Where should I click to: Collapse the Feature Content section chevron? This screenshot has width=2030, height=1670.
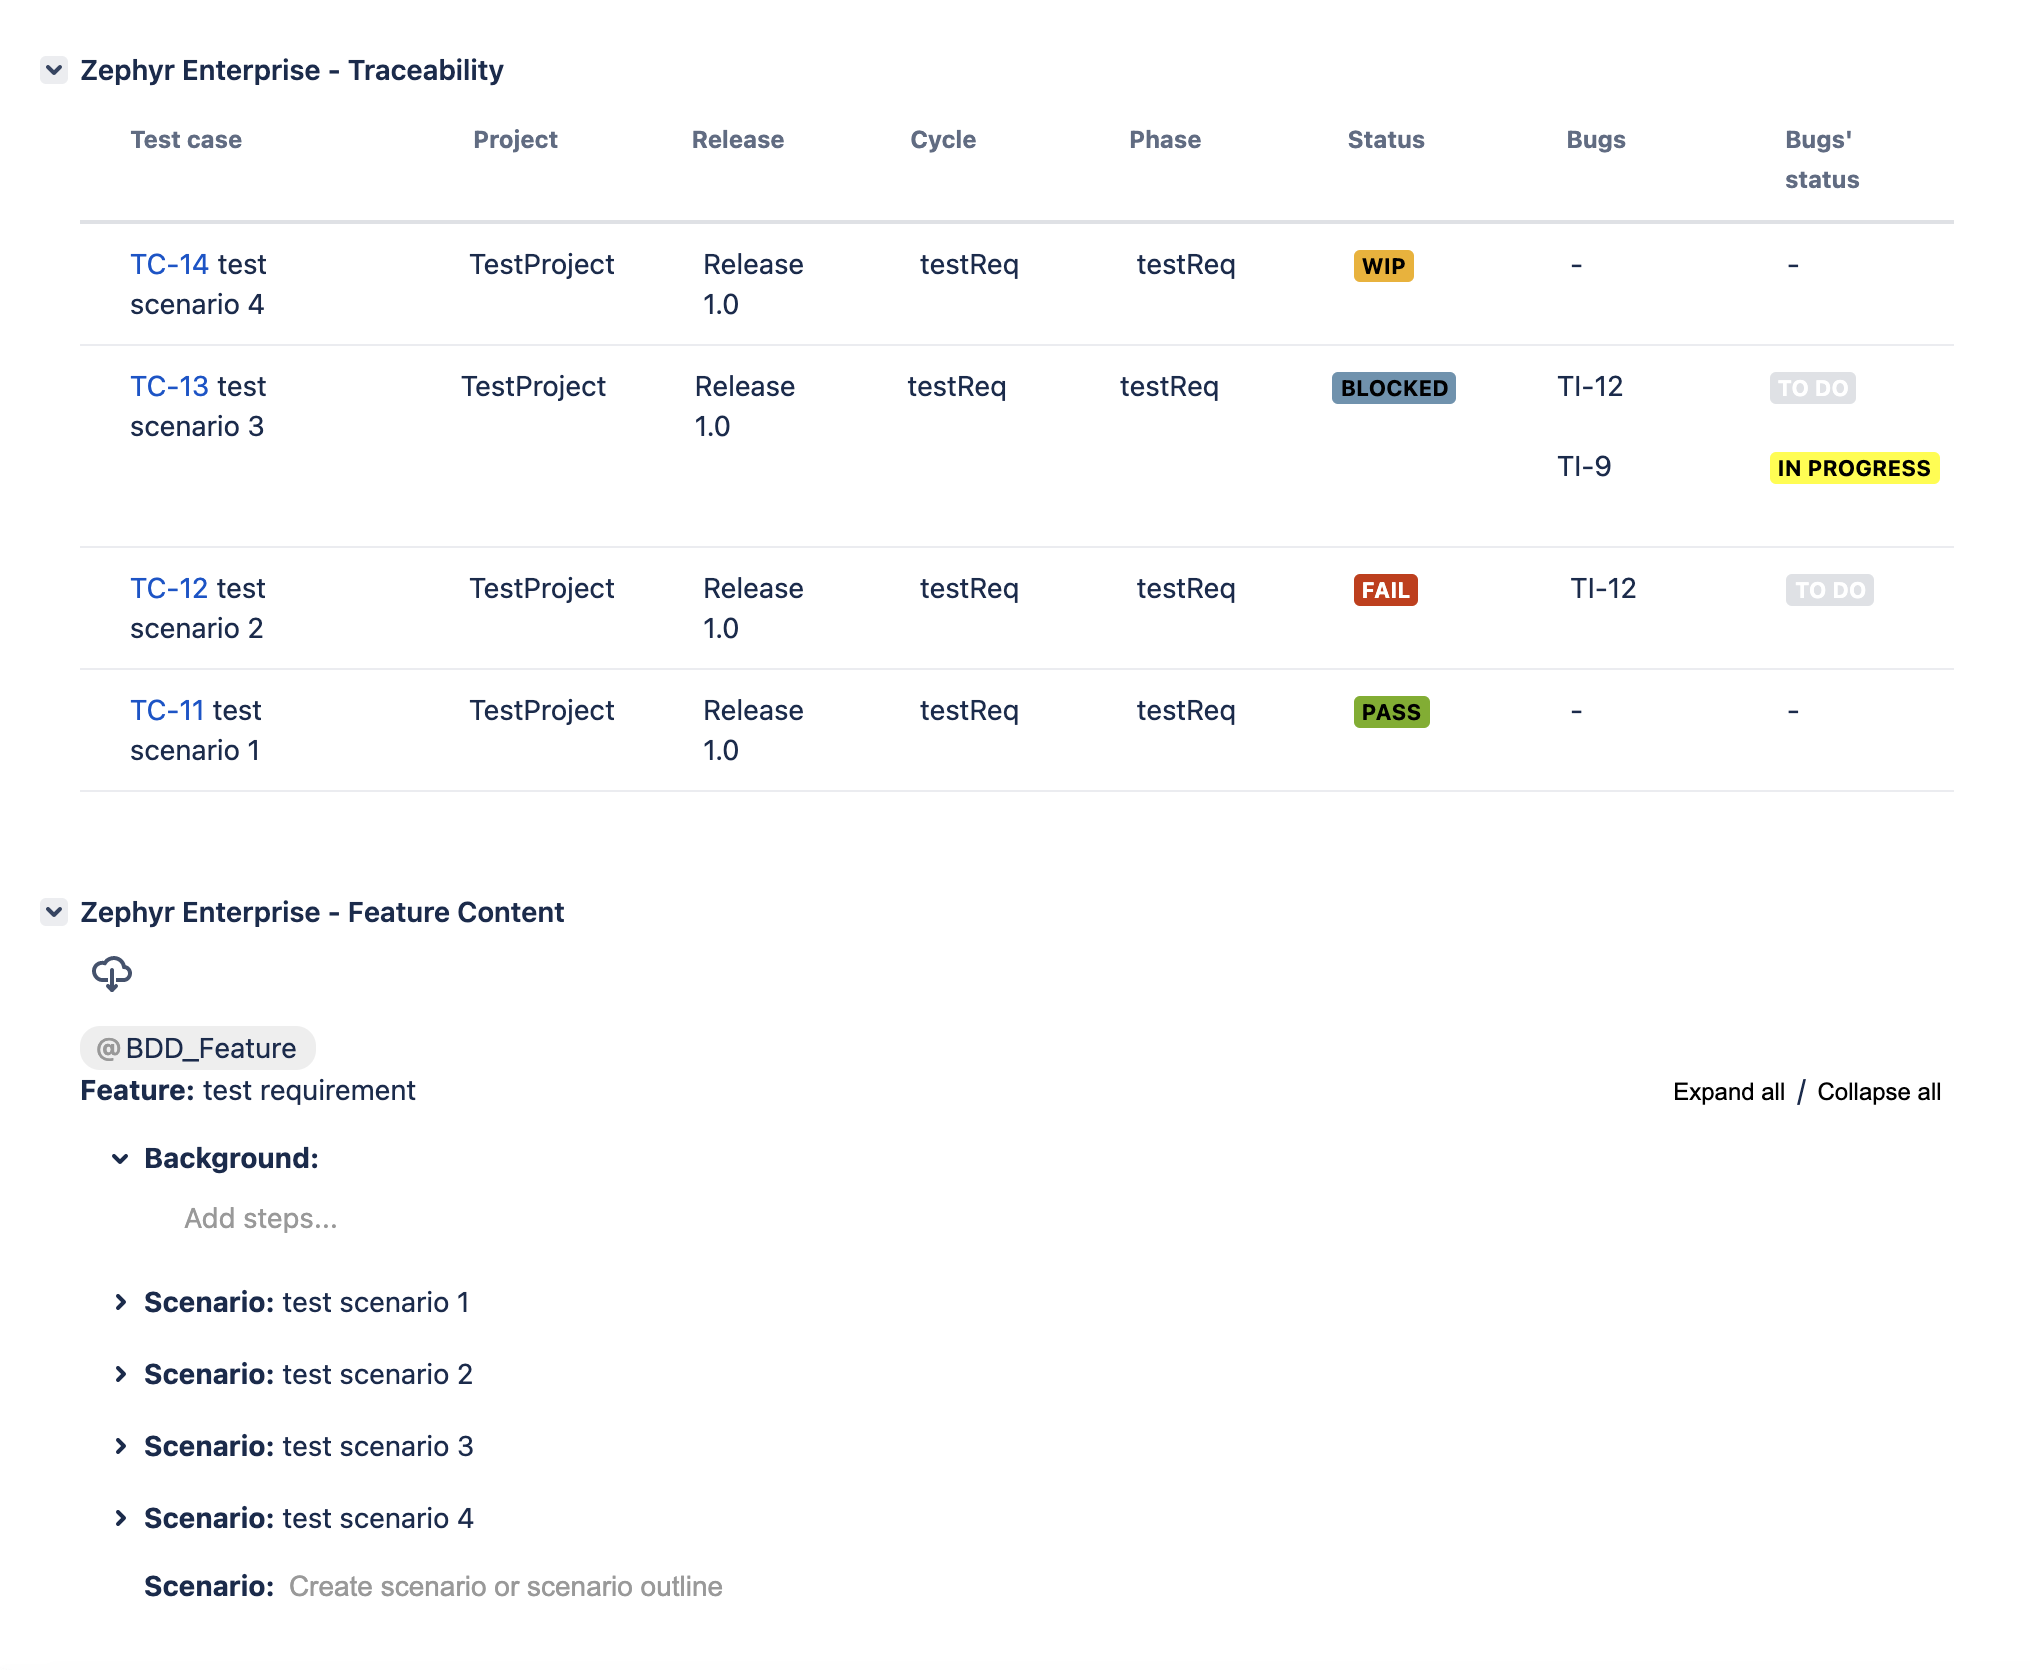[54, 912]
